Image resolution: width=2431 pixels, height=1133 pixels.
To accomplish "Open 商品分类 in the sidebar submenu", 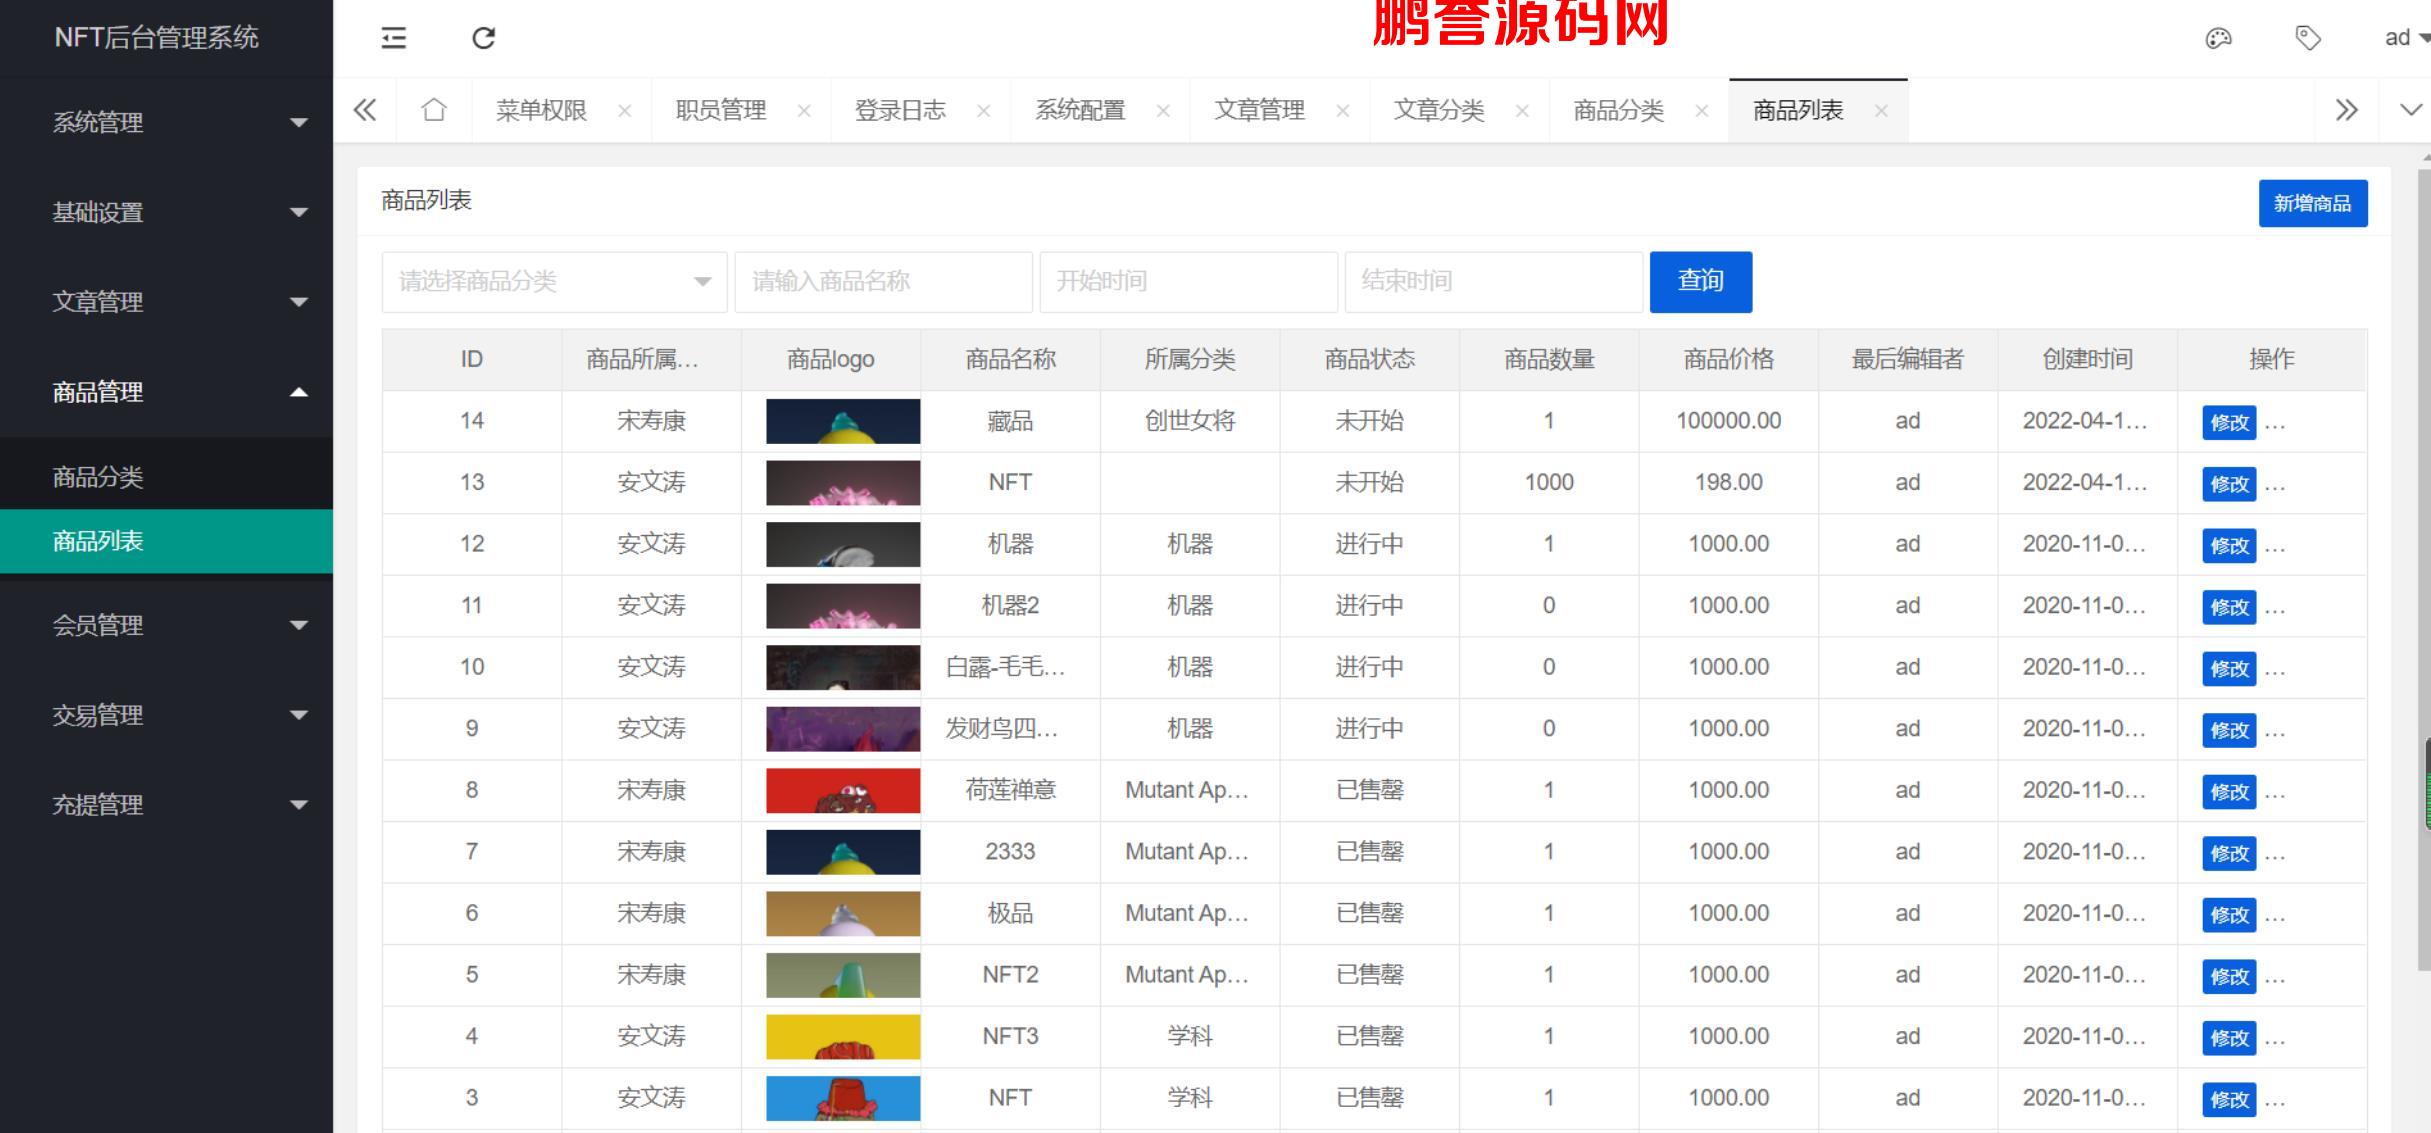I will 166,477.
